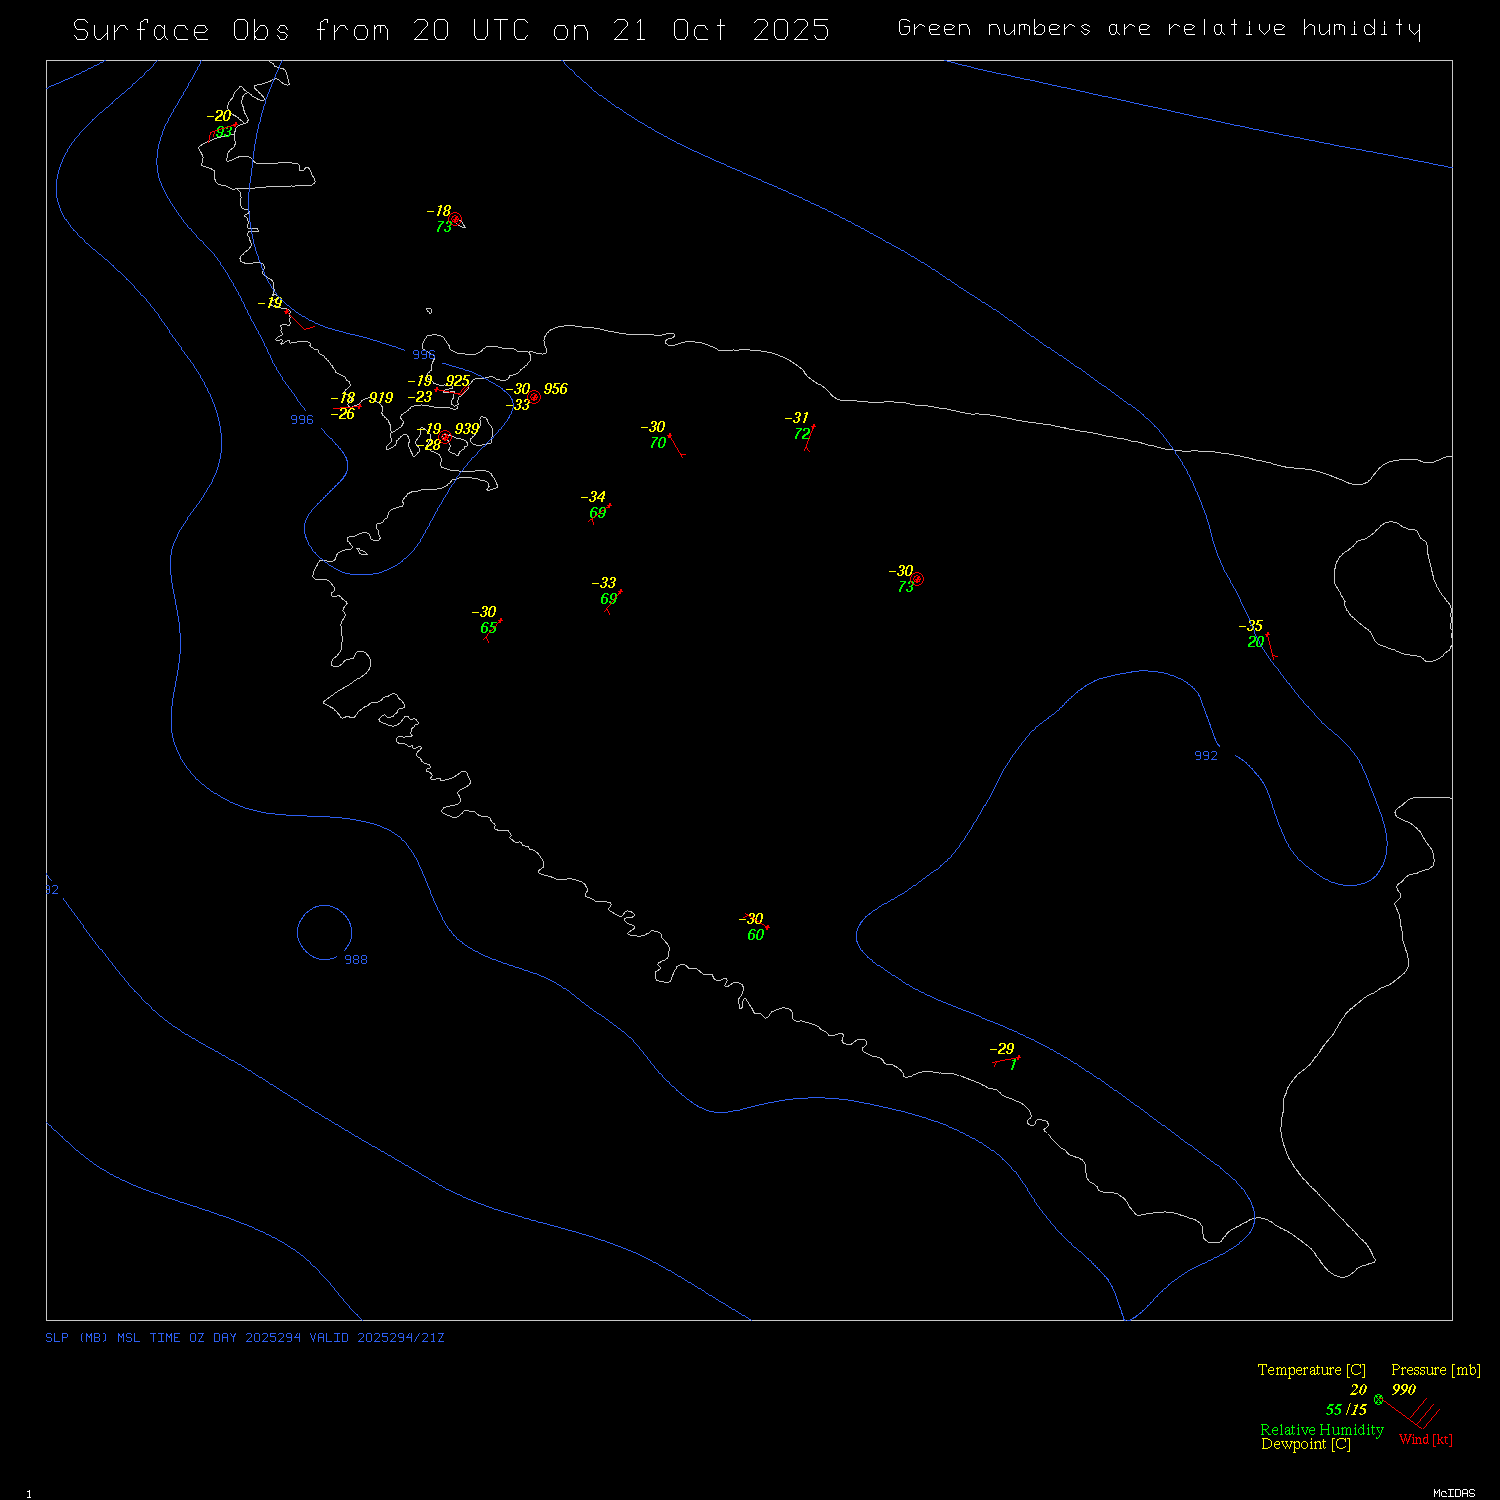Screen dimensions: 1500x1500
Task: Select the station with temperature -29
Action: [1004, 1057]
